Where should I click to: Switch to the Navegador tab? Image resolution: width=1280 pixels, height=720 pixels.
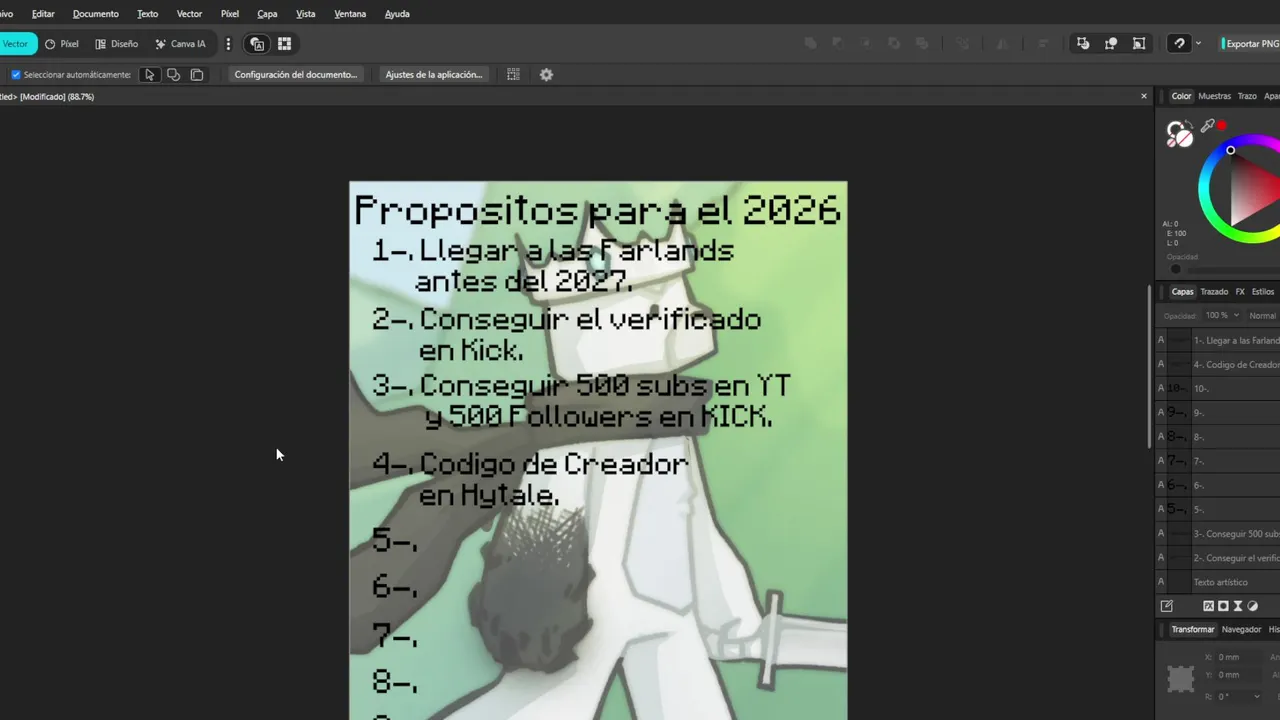click(x=1241, y=630)
